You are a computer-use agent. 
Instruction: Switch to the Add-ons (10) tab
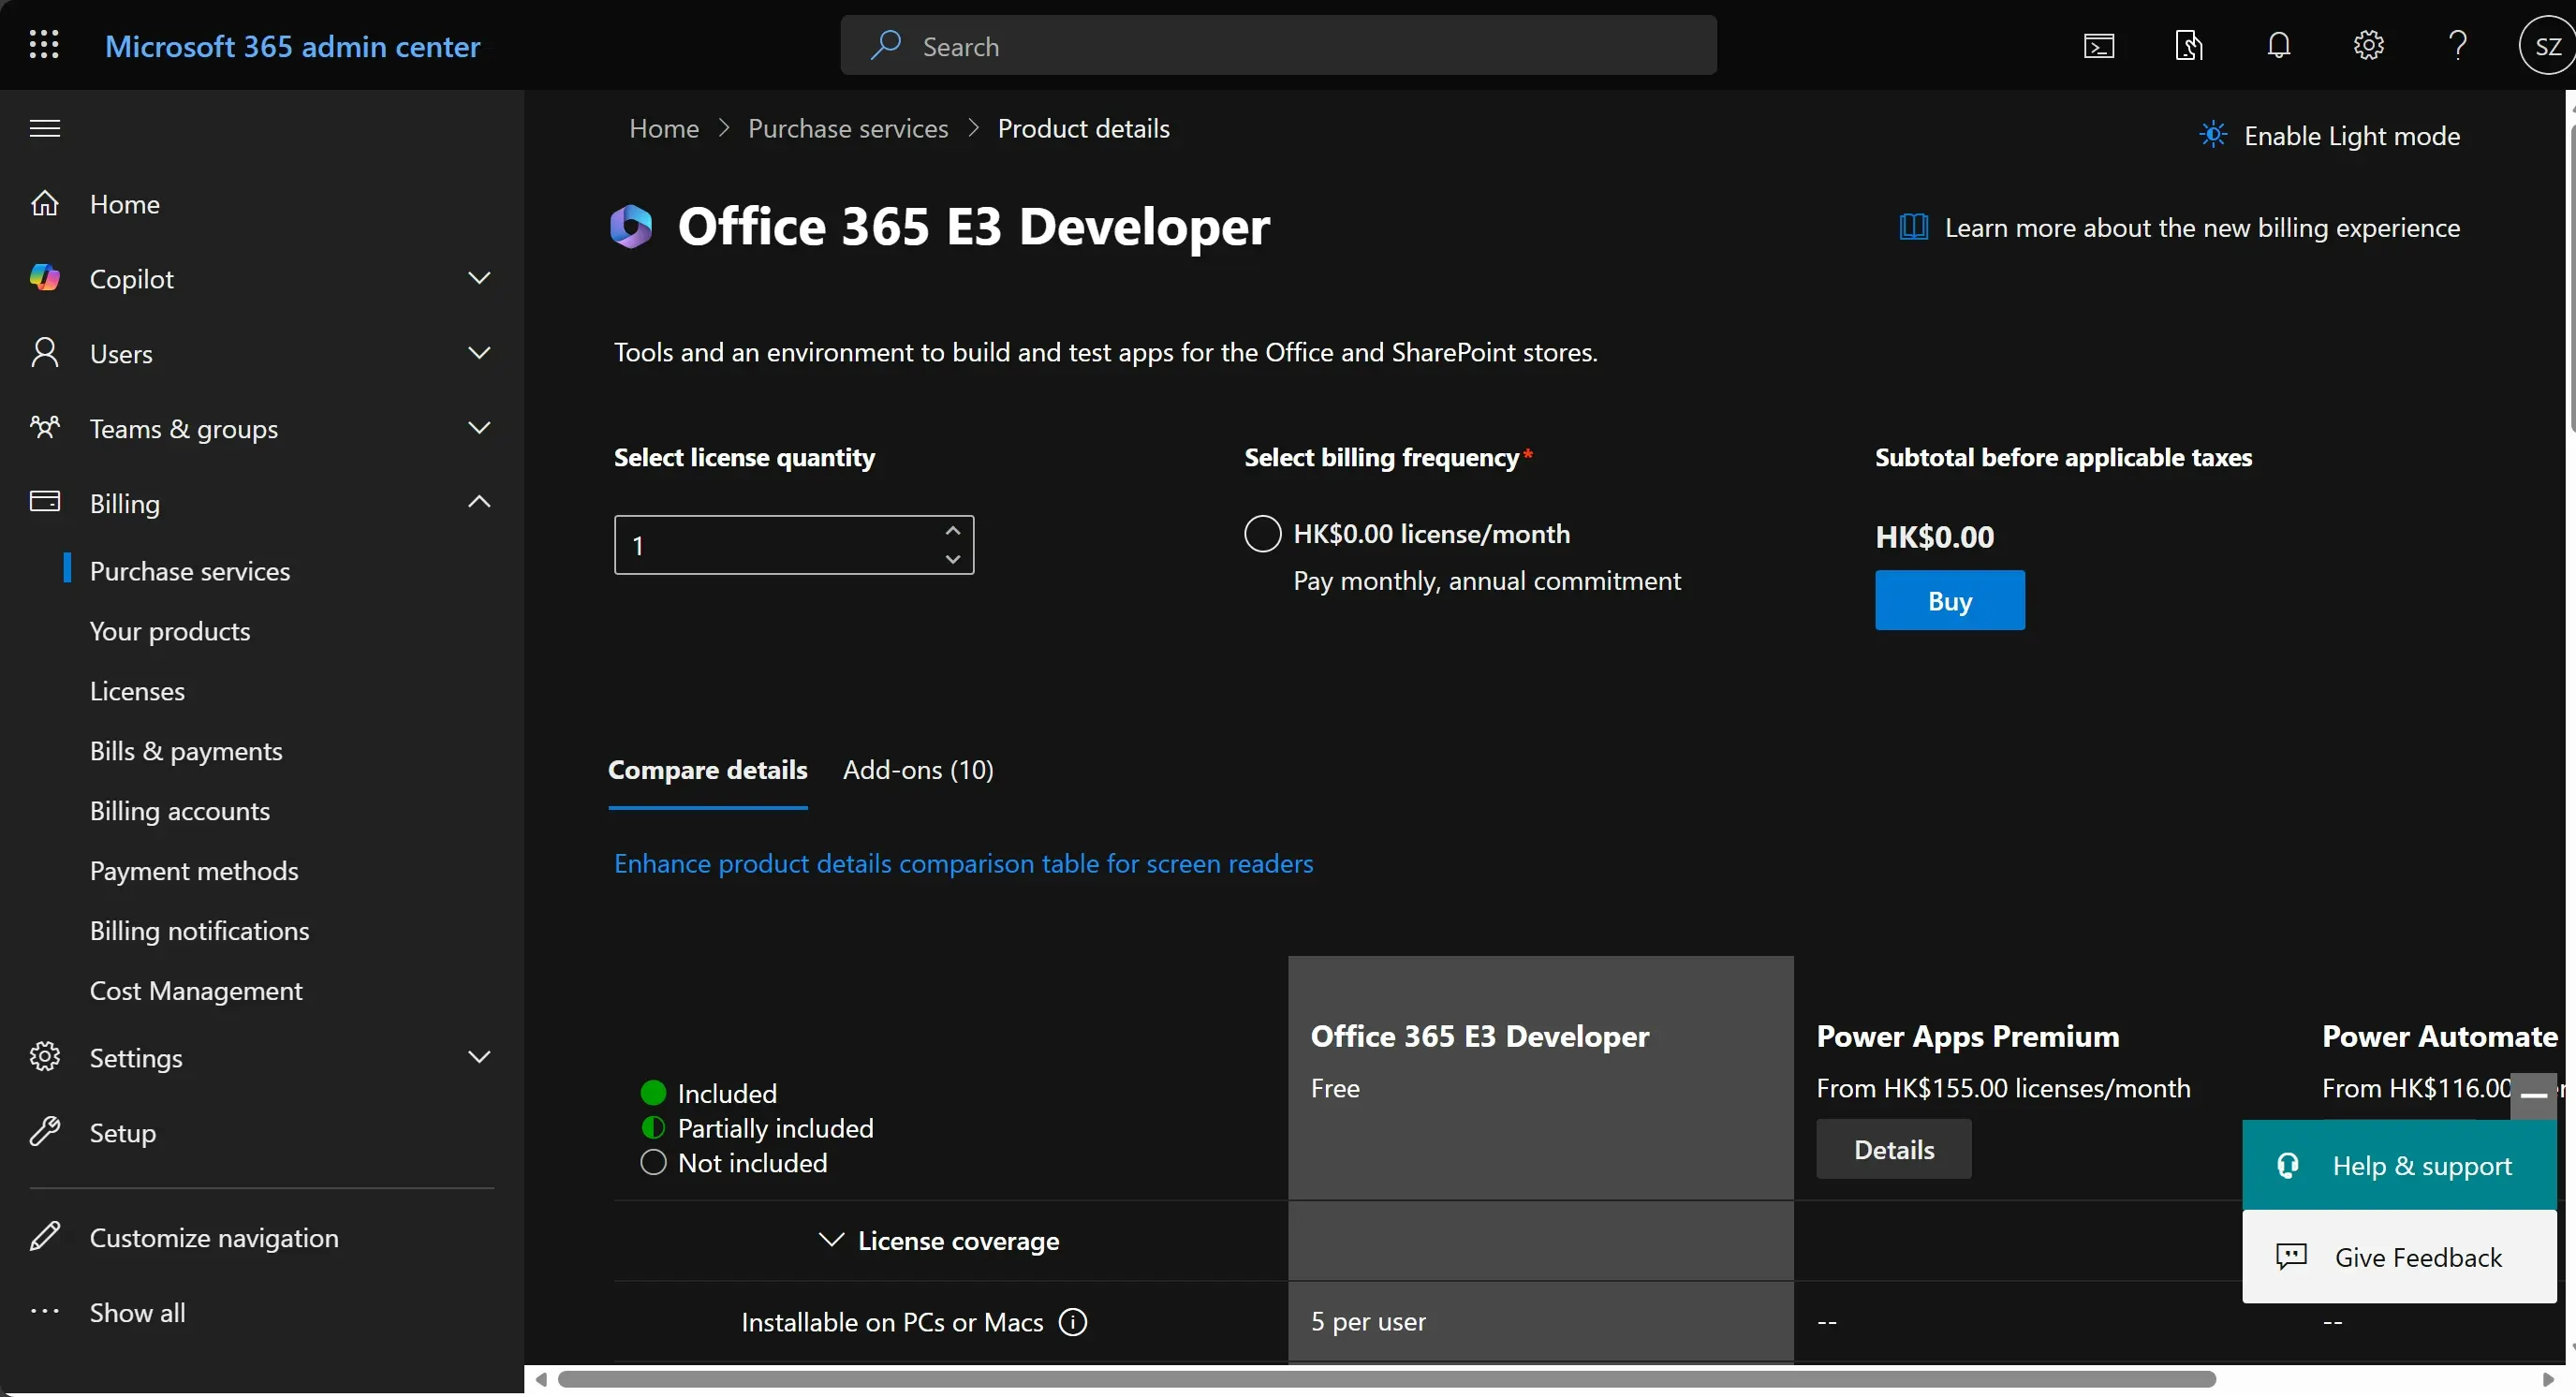[917, 770]
